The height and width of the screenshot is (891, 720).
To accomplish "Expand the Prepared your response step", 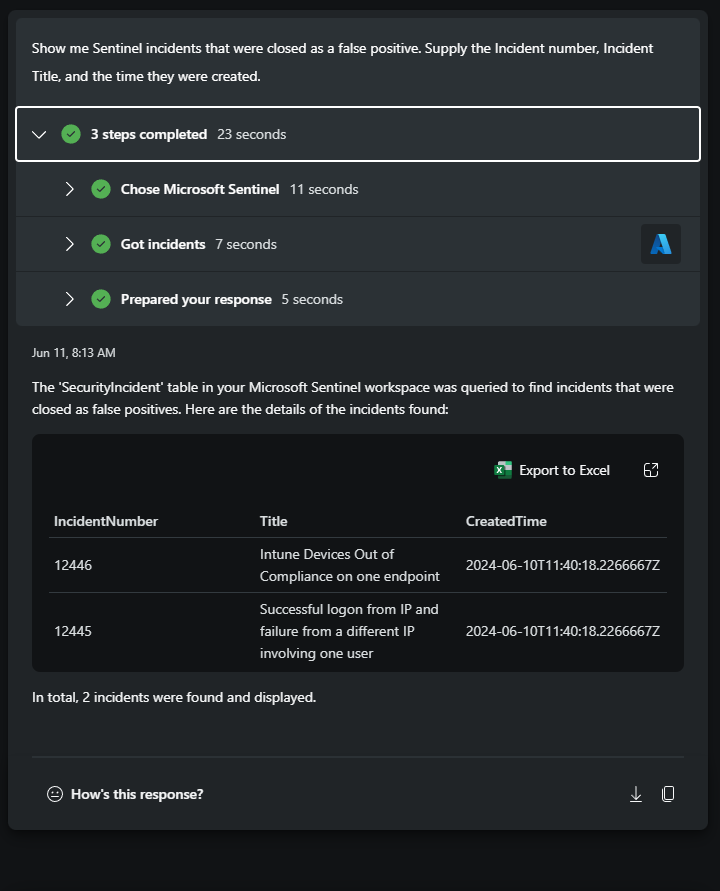I will click(69, 299).
